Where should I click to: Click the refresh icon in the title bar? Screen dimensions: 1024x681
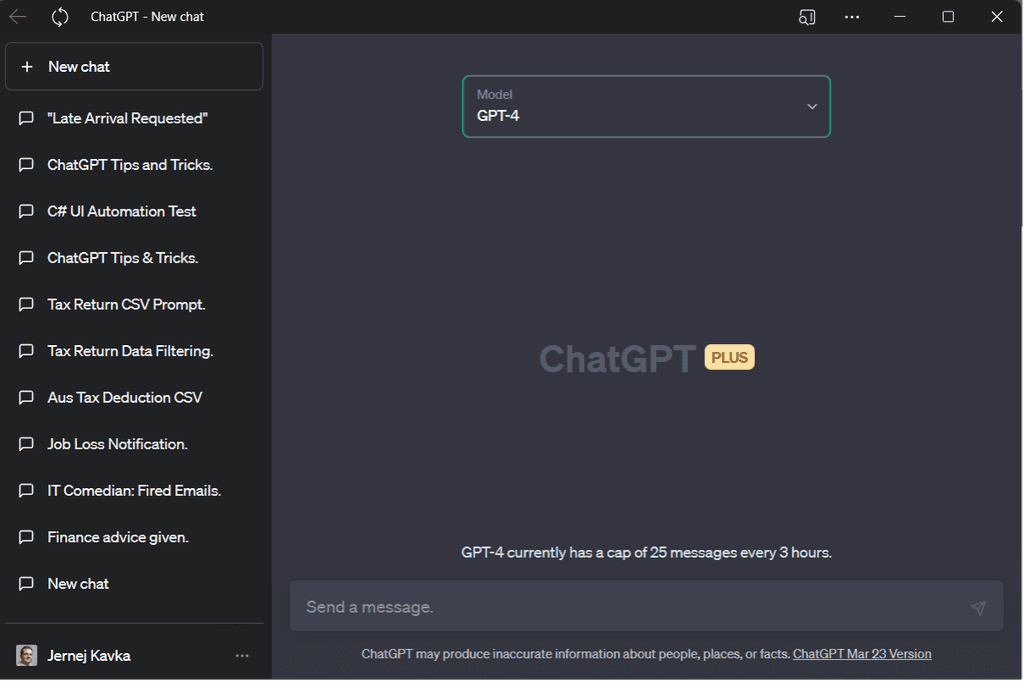[x=59, y=16]
